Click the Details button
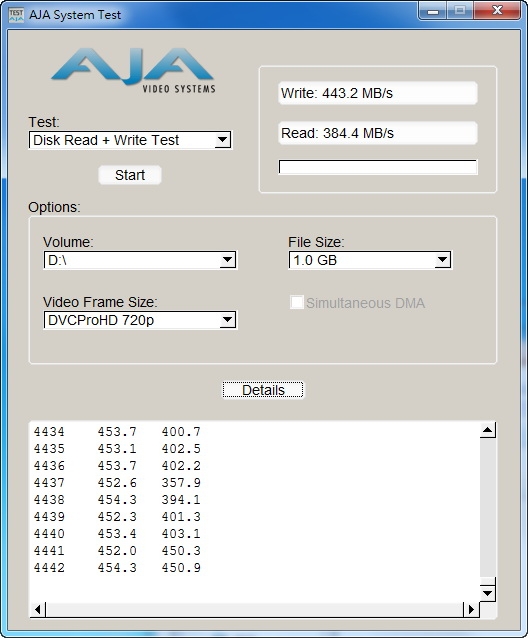528x638 pixels. (x=263, y=390)
